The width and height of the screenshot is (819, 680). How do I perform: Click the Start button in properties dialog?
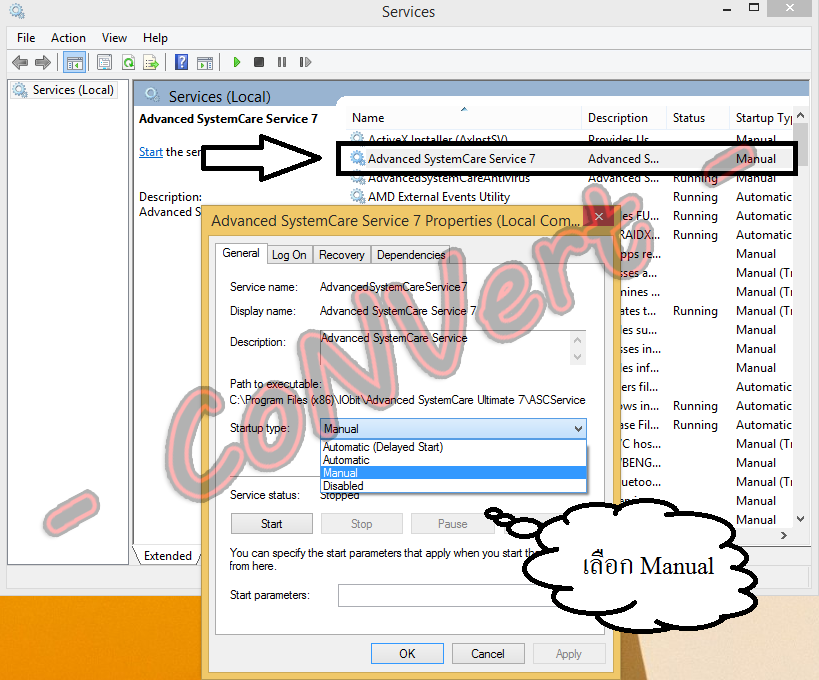(x=272, y=524)
